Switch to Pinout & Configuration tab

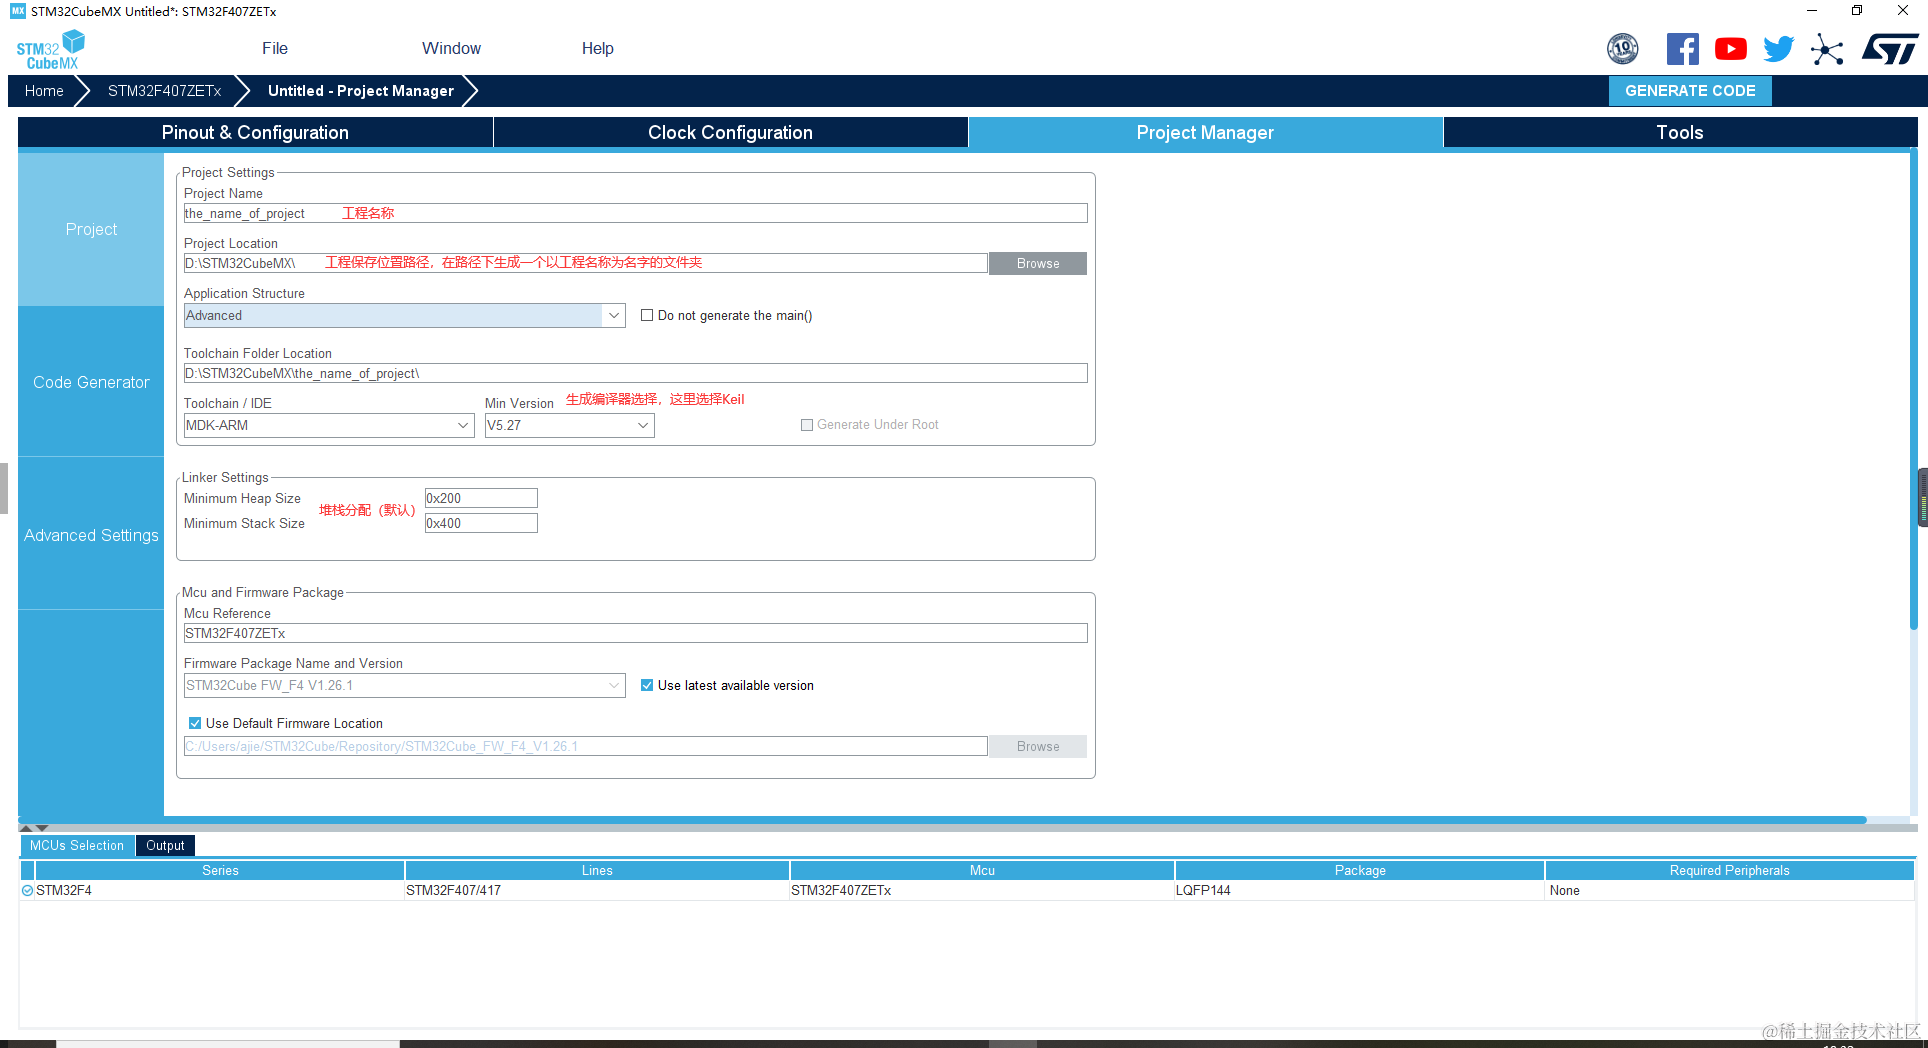(x=255, y=132)
